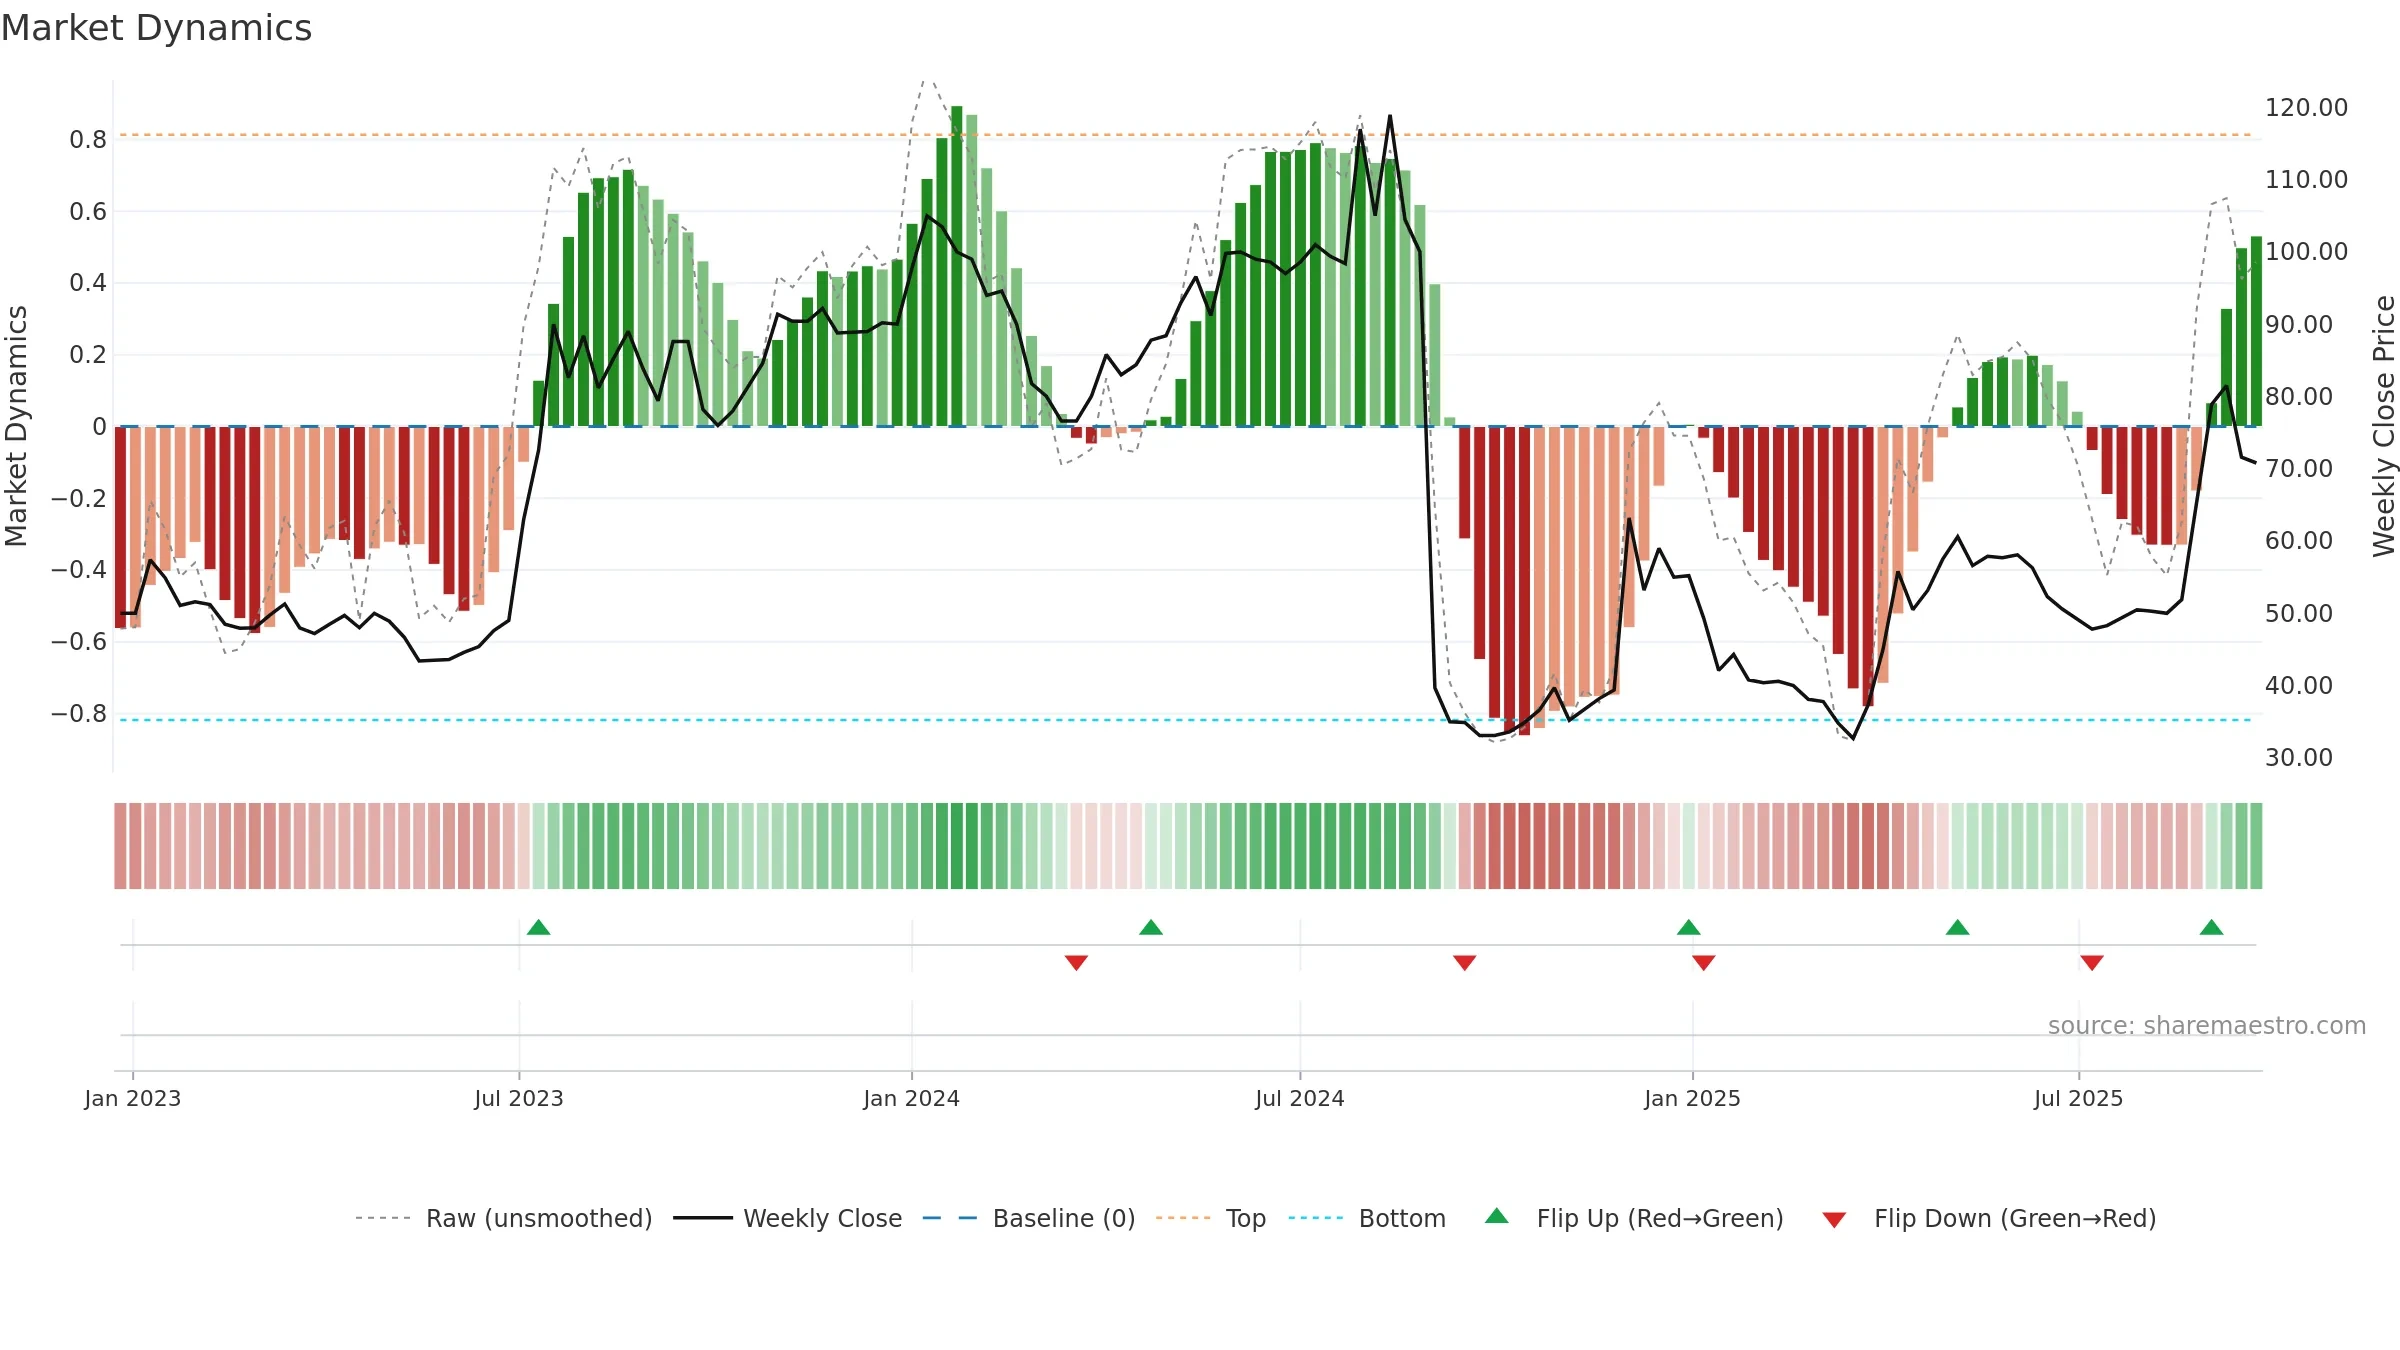Click the Jan 2024 axis label

[912, 1098]
